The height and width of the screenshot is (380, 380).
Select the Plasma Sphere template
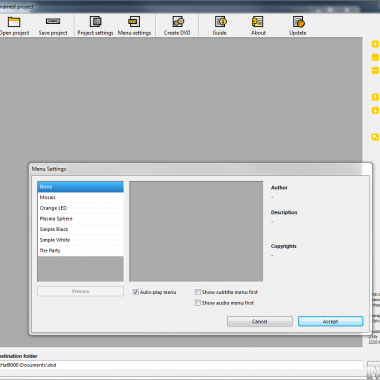click(80, 219)
